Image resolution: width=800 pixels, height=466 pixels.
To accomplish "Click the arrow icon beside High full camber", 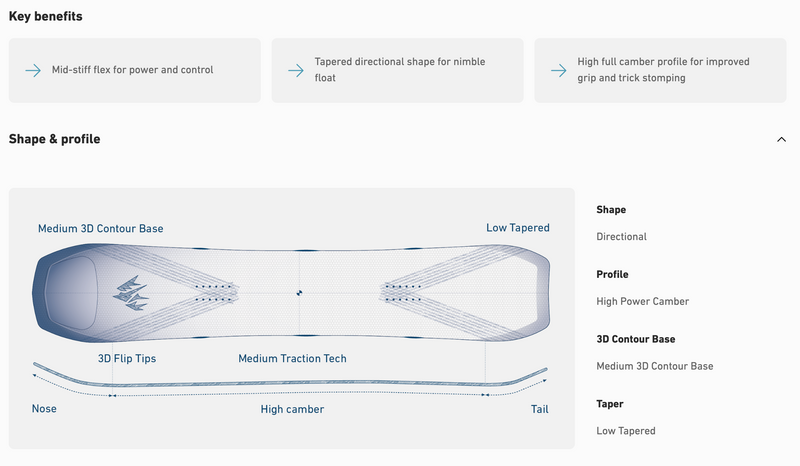I will 558,70.
